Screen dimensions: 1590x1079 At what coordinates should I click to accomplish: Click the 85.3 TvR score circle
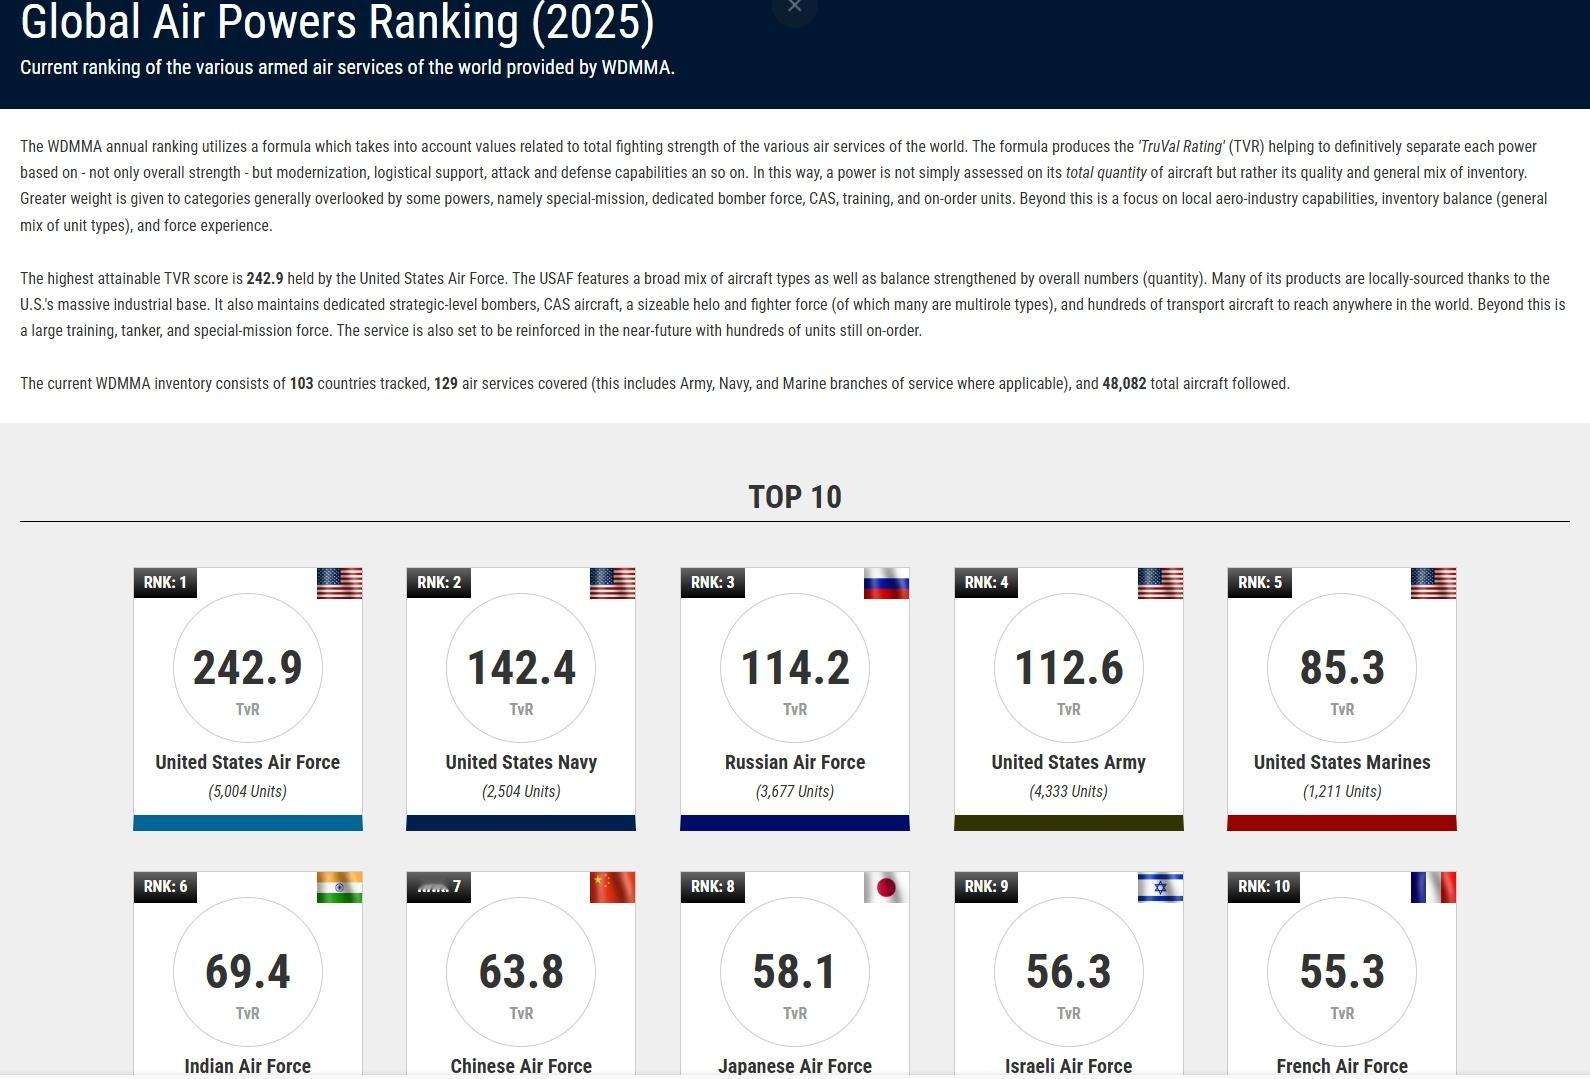(x=1342, y=668)
